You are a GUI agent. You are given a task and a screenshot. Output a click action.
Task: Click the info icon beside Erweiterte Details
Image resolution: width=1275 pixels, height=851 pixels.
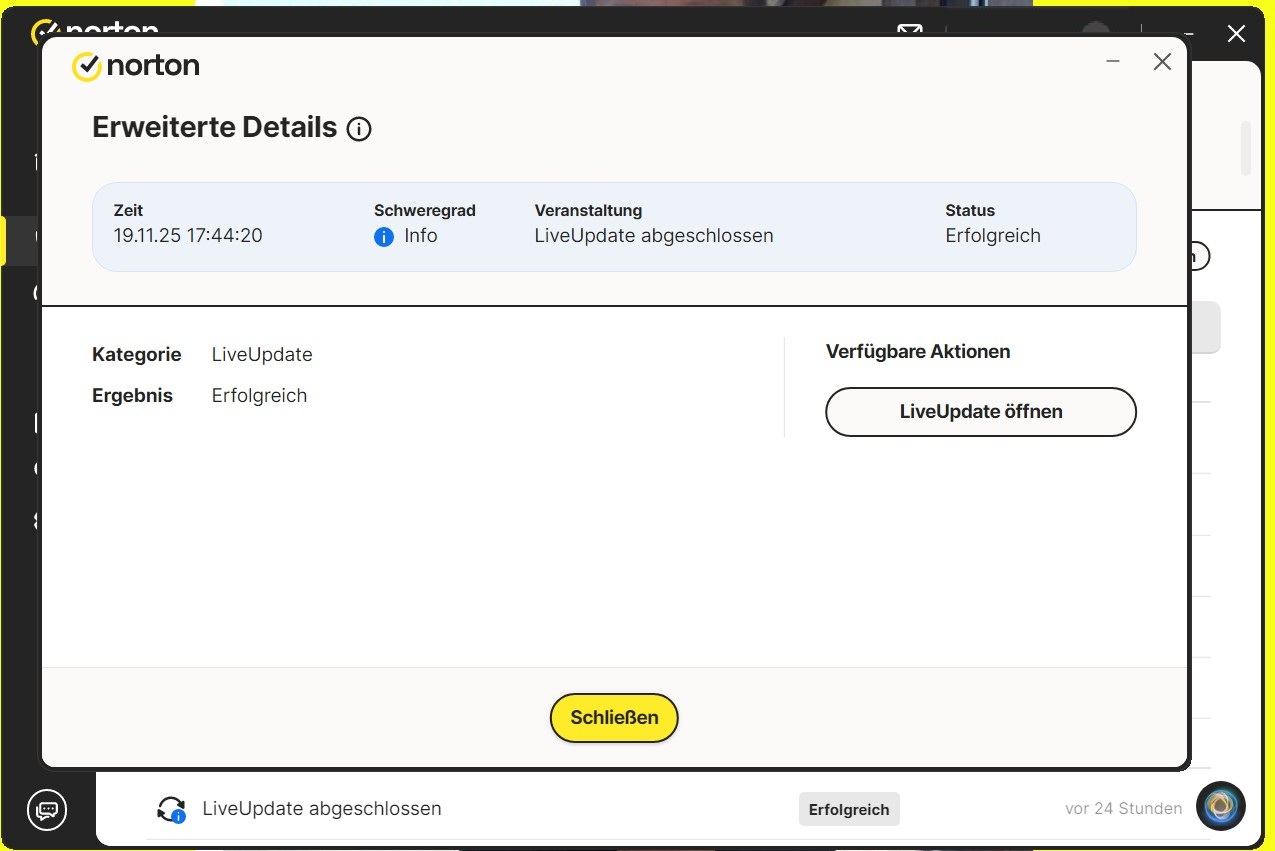tap(359, 129)
